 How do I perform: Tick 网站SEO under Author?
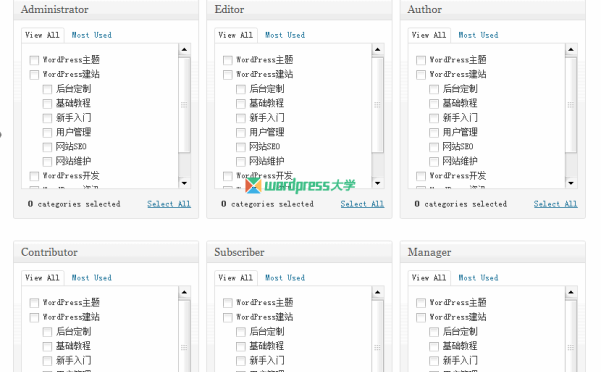coord(434,147)
